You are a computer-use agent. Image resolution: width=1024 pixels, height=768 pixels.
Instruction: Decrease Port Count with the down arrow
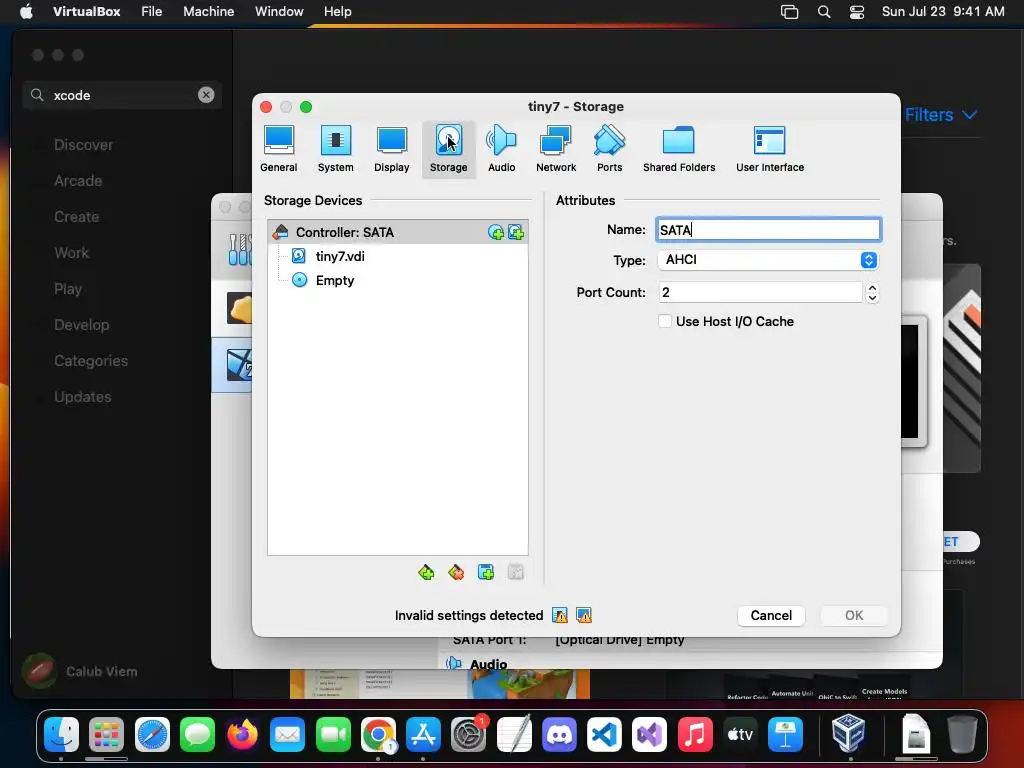coord(872,298)
